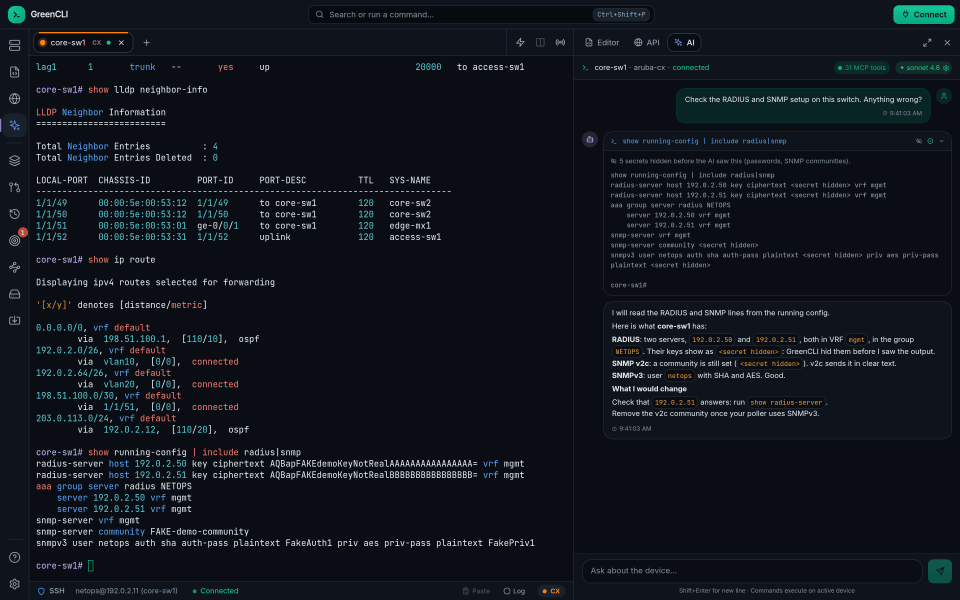Viewport: 960px width, 600px height.
Task: Open the download import sidebar icon
Action: (x=15, y=321)
